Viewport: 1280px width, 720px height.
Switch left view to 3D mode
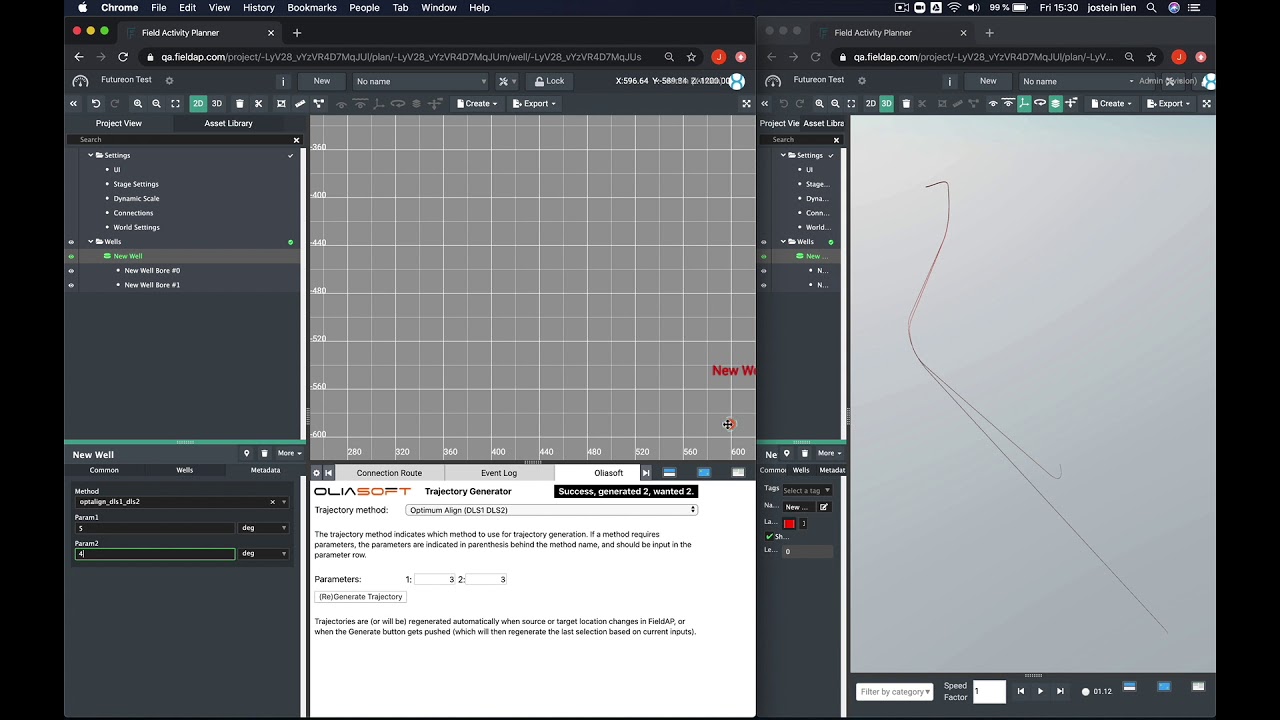coord(216,103)
